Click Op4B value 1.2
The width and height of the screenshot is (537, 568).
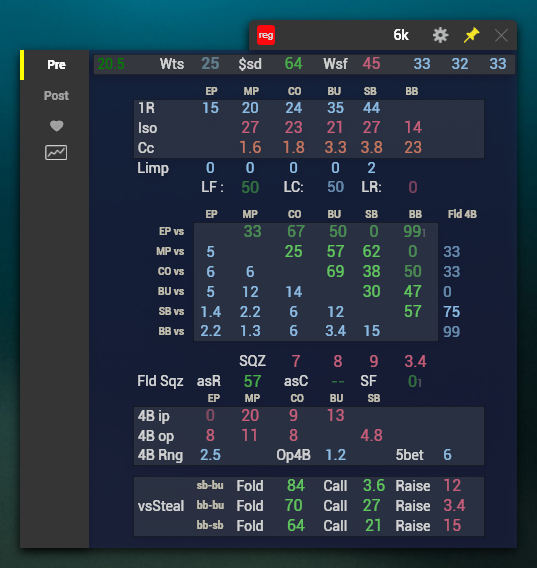tap(336, 455)
